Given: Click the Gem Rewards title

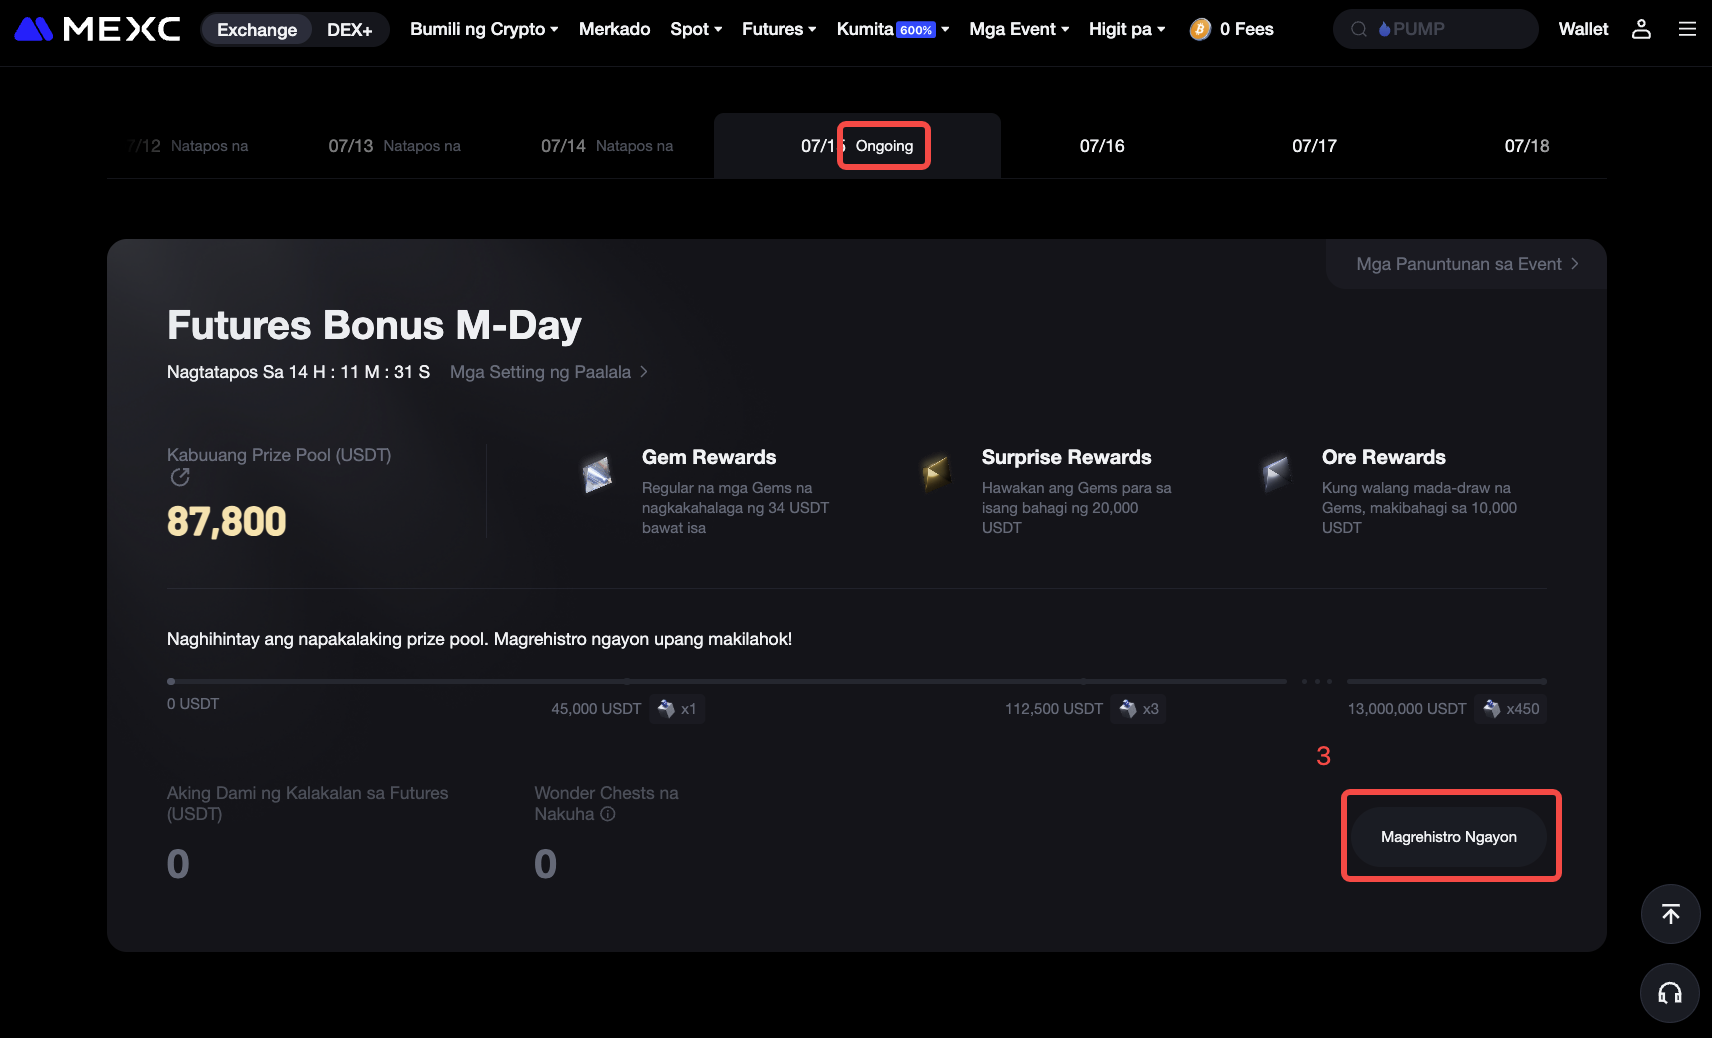Looking at the screenshot, I should point(709,457).
